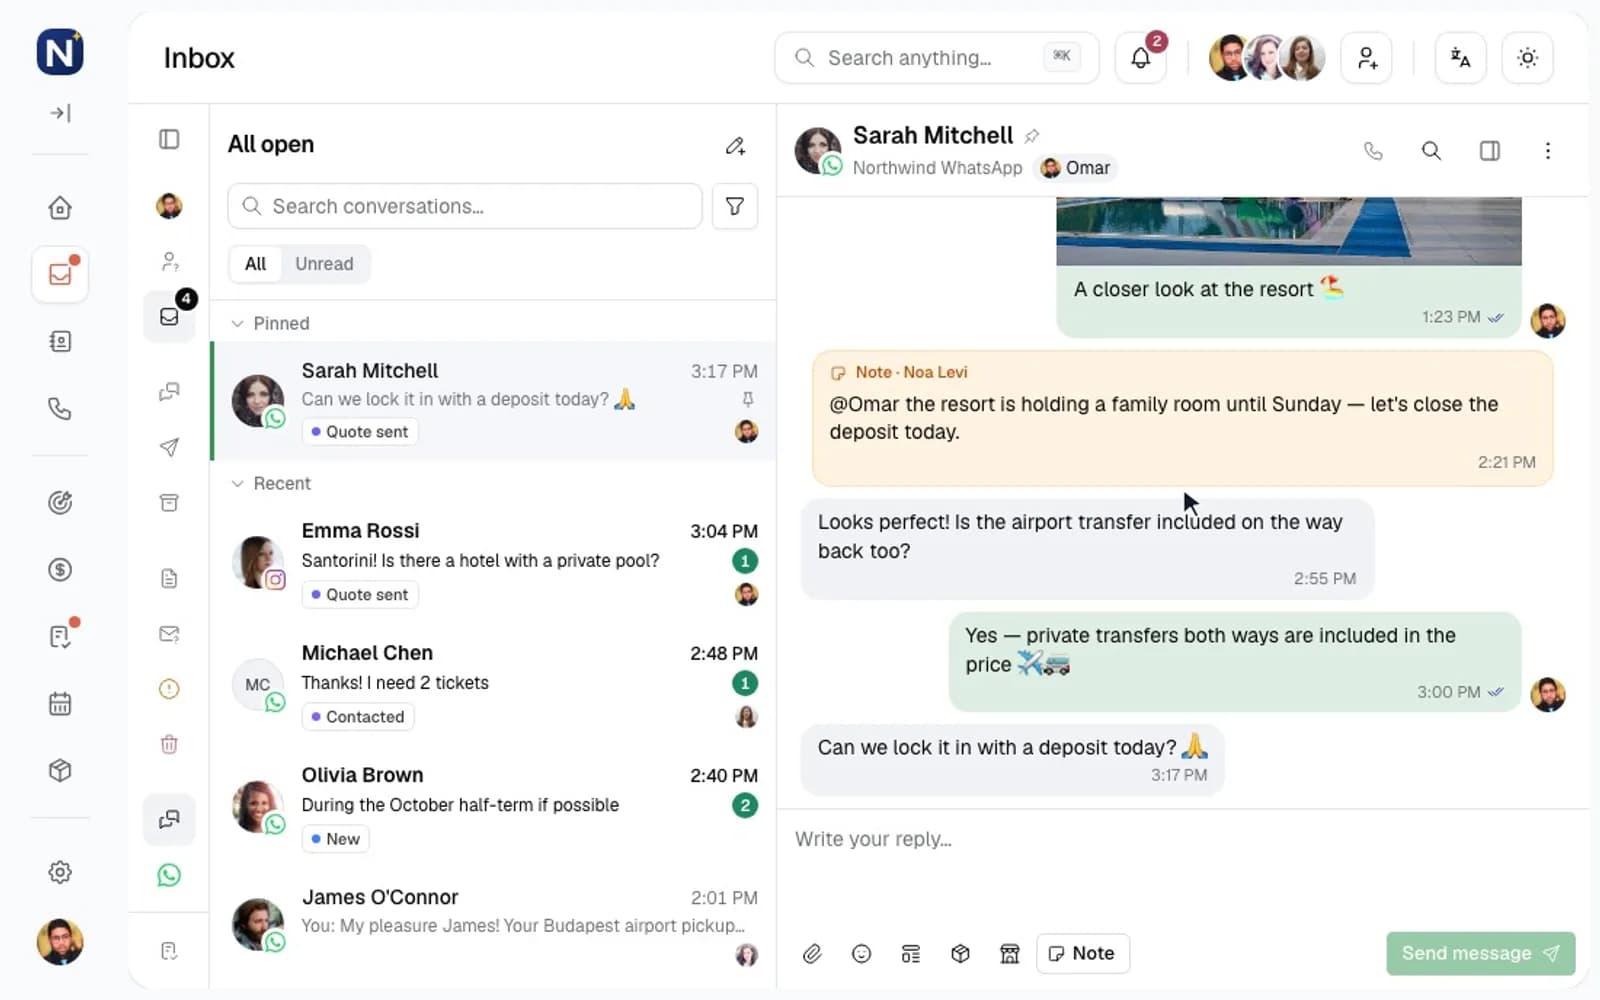Toggle the contact details side panel
This screenshot has height=1000, width=1600.
click(1489, 151)
